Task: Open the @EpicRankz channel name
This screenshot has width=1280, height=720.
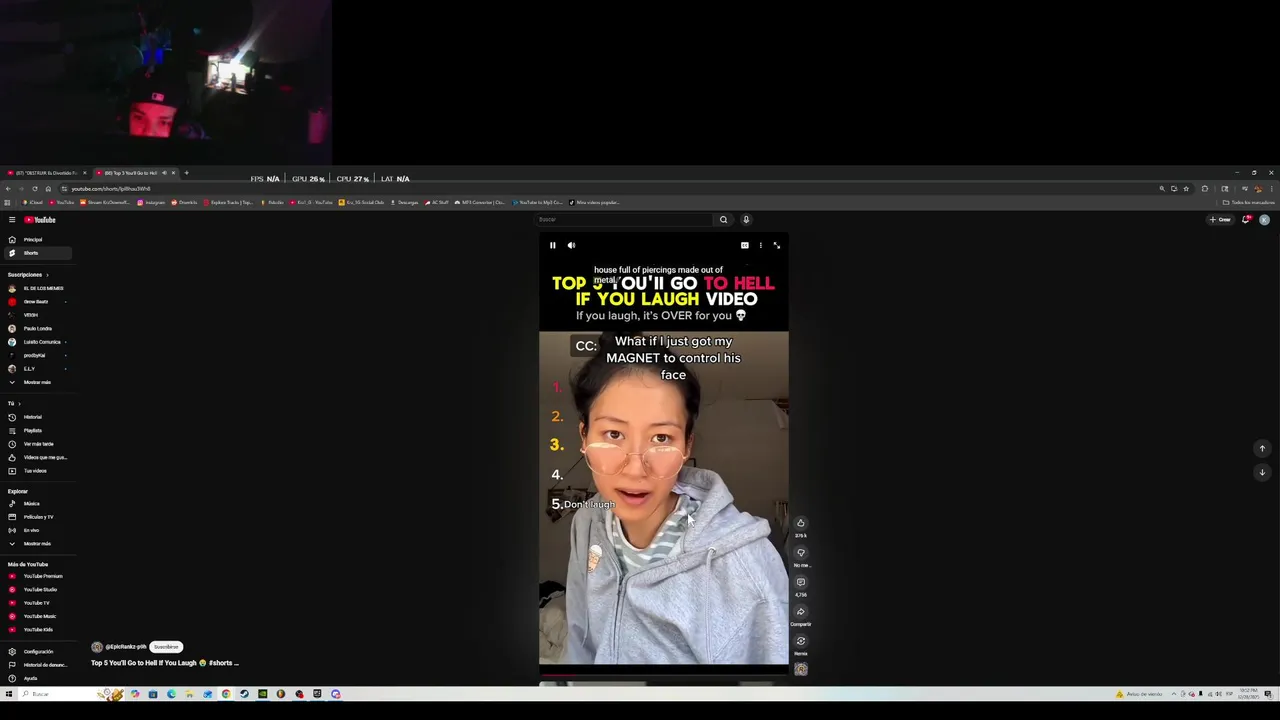Action: click(125, 647)
